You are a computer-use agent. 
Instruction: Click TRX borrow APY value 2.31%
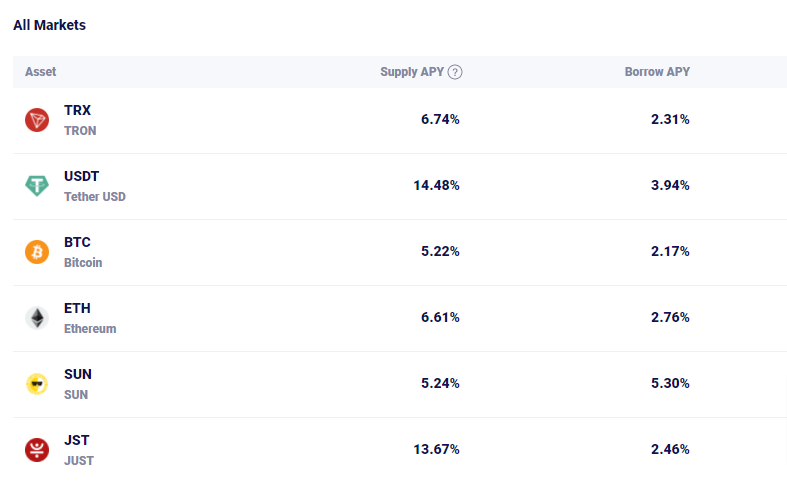pyautogui.click(x=670, y=119)
